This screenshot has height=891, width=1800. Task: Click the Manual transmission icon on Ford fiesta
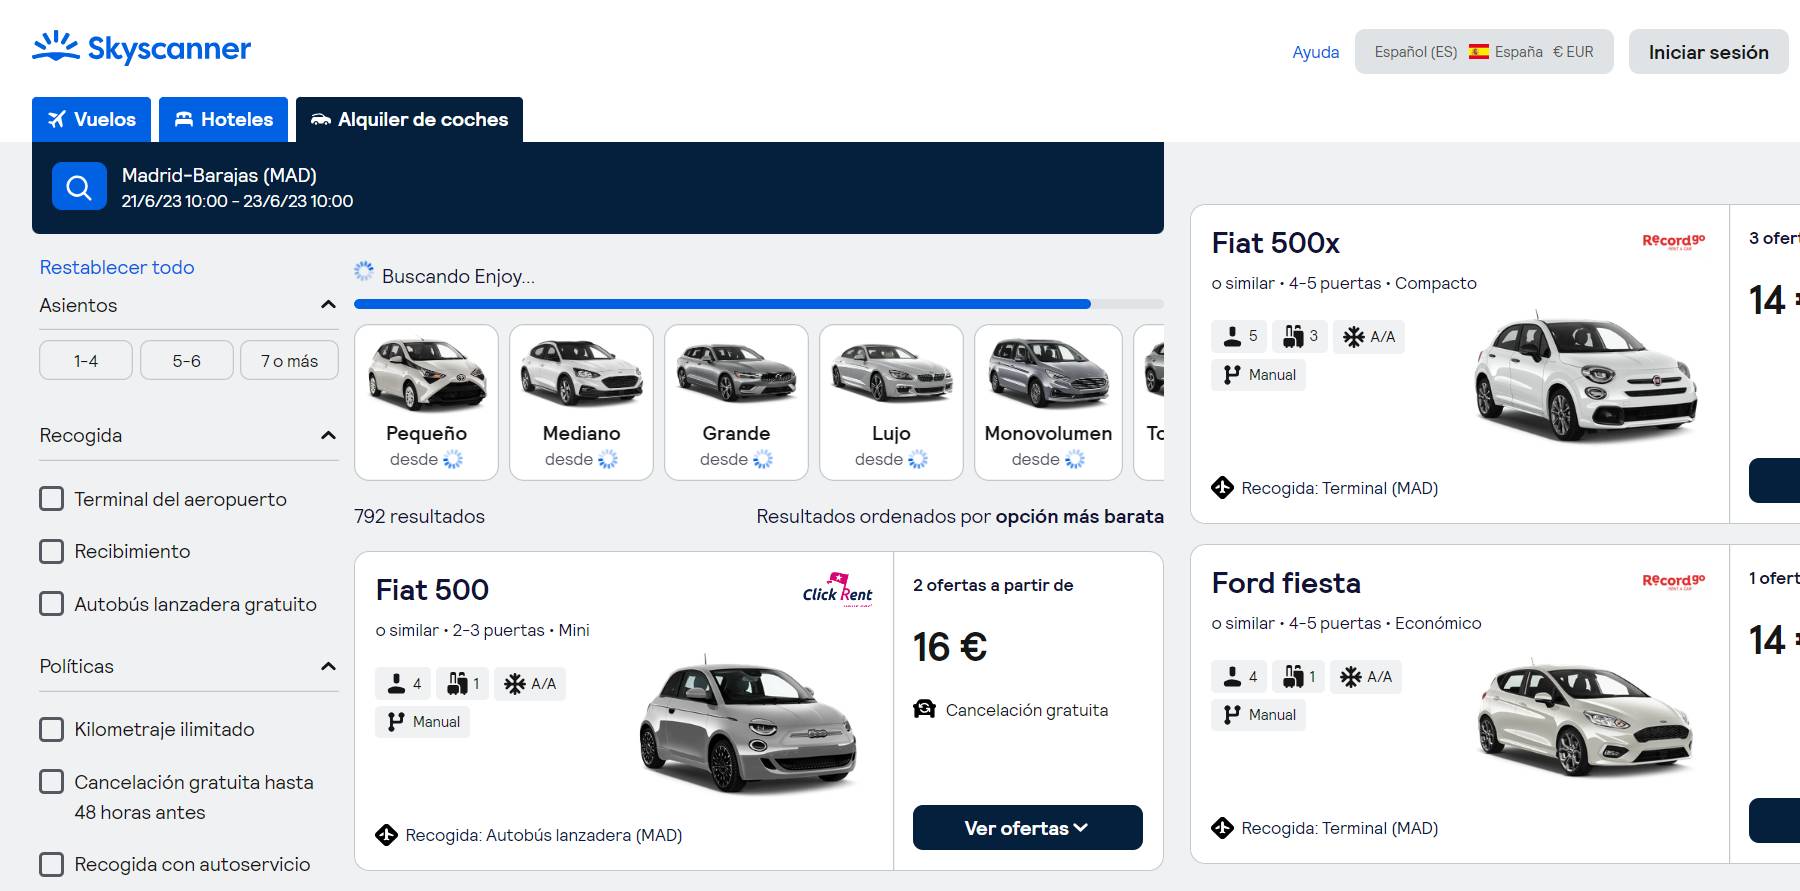pos(1232,715)
